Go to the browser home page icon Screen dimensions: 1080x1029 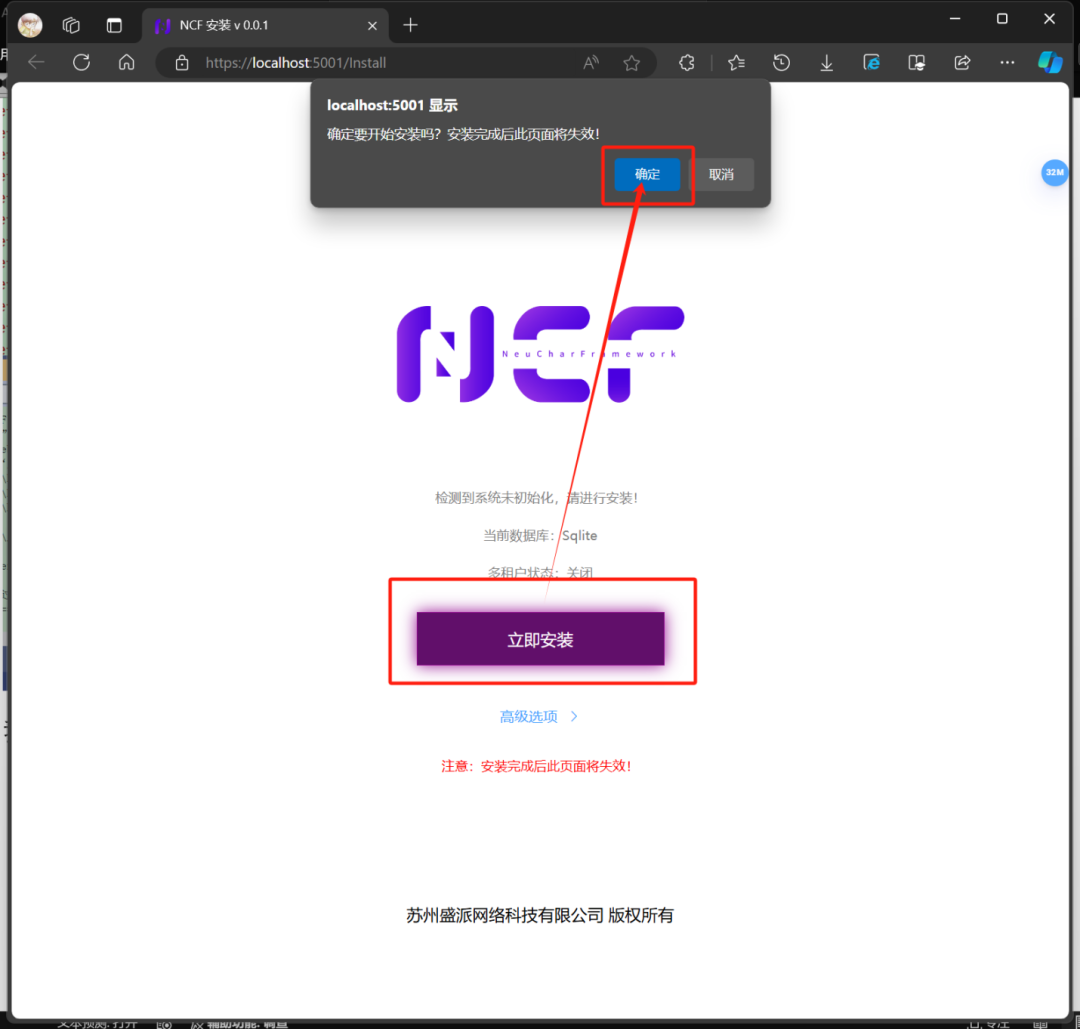(x=127, y=63)
